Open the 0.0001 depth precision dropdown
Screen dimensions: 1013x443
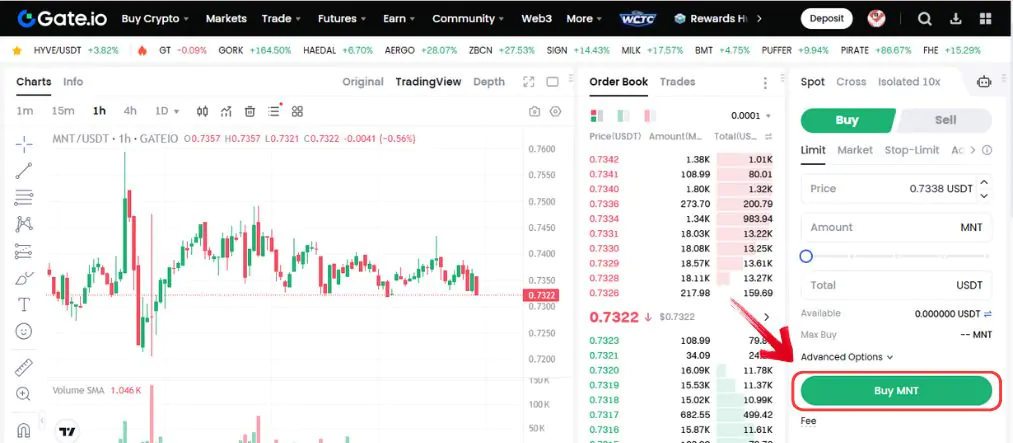(x=751, y=116)
